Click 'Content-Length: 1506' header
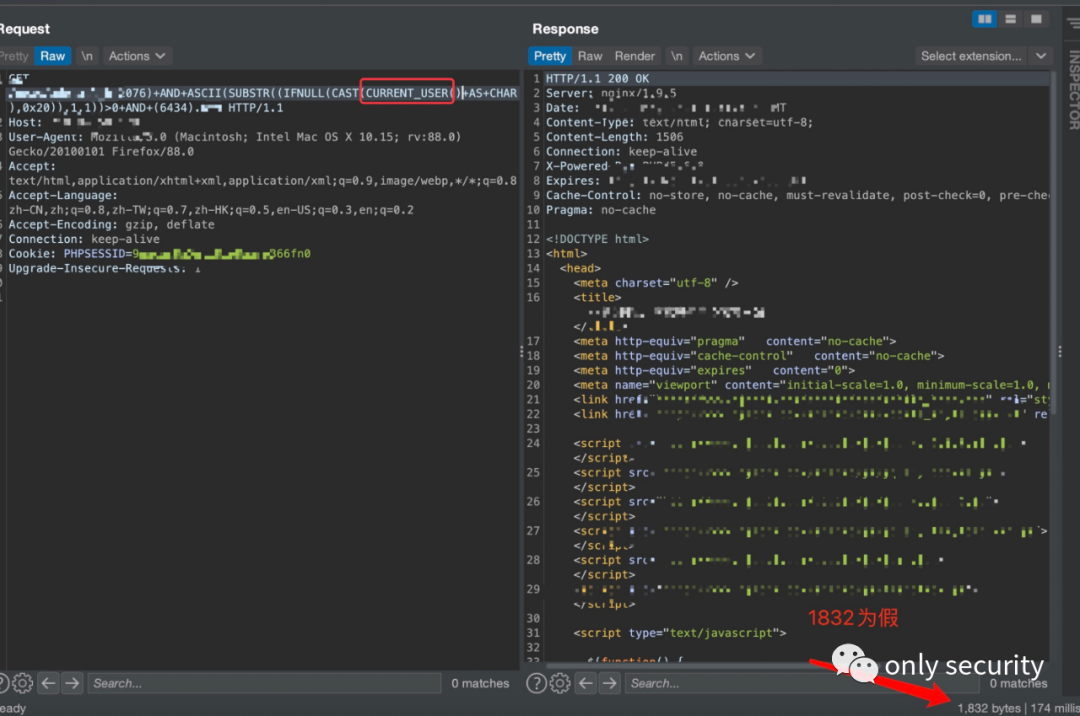This screenshot has height=716, width=1080. point(614,137)
